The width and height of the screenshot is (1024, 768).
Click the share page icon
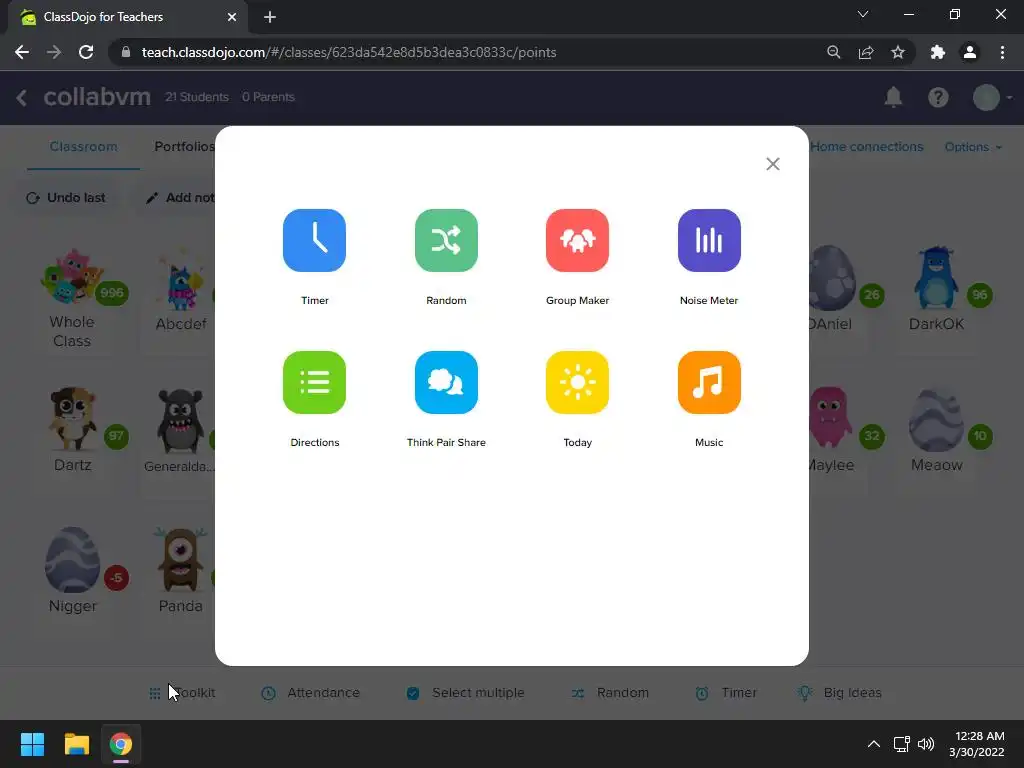[866, 52]
